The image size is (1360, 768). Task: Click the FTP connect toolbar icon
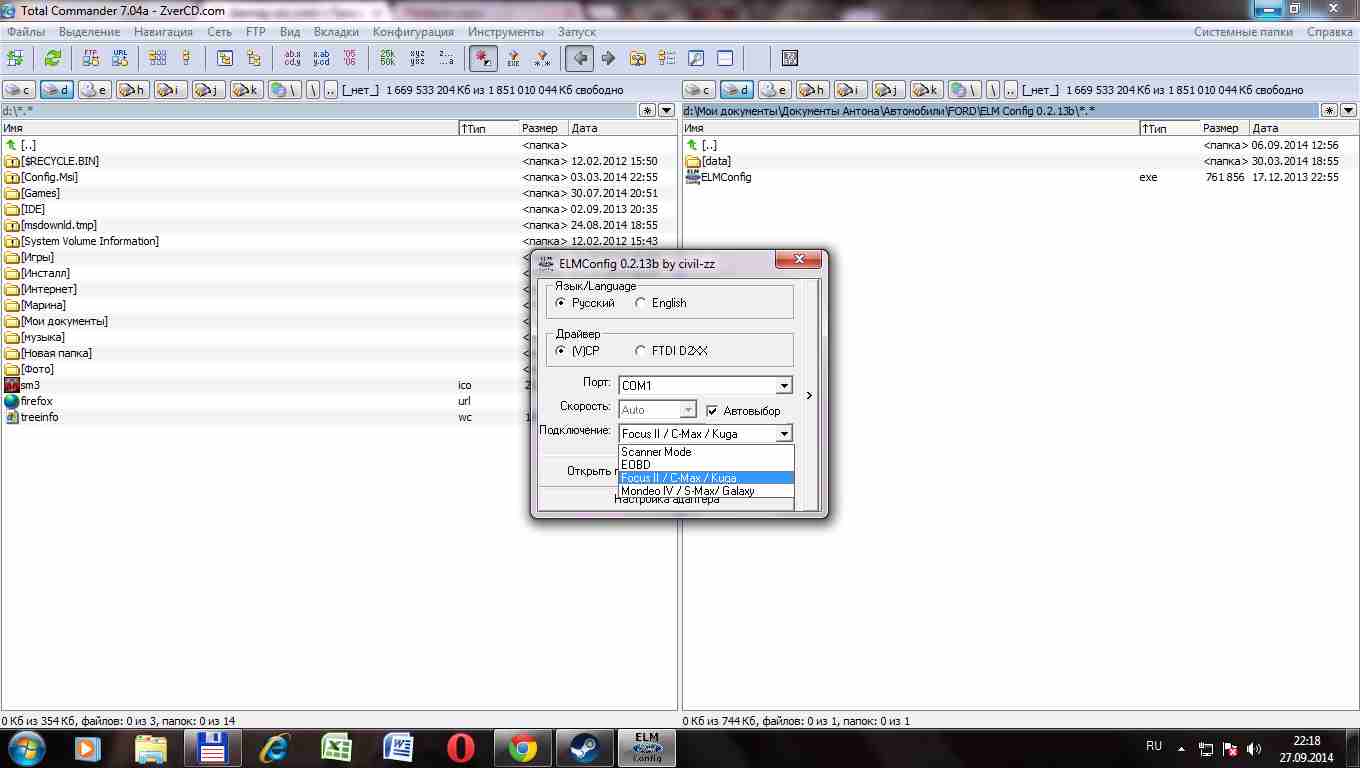[x=91, y=58]
